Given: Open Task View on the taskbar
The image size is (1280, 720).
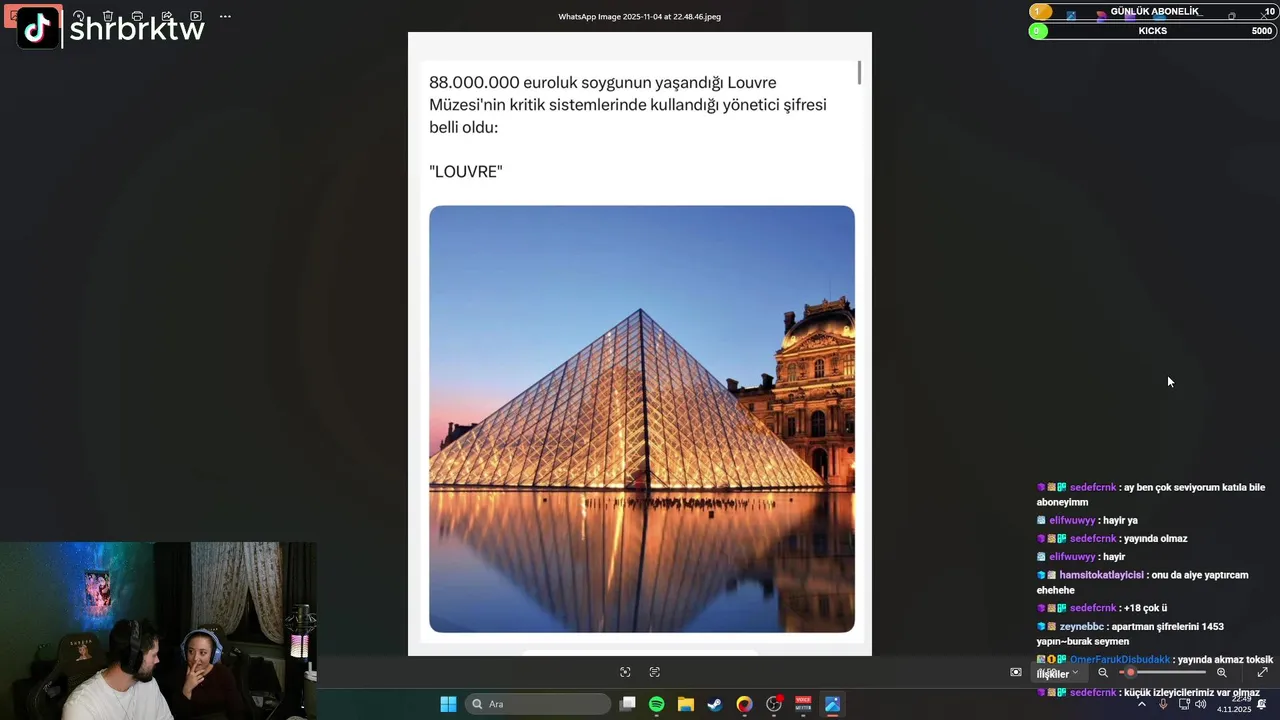Looking at the screenshot, I should (628, 704).
